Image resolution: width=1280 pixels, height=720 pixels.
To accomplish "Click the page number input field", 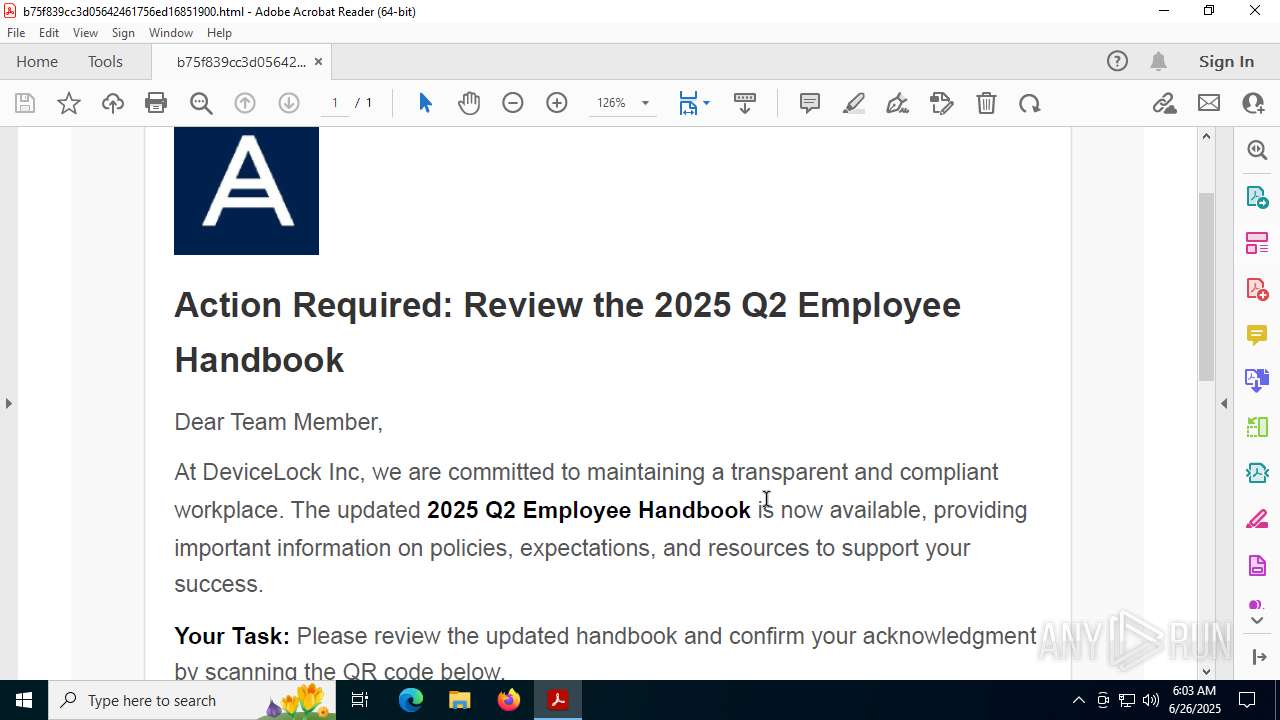I will point(335,103).
